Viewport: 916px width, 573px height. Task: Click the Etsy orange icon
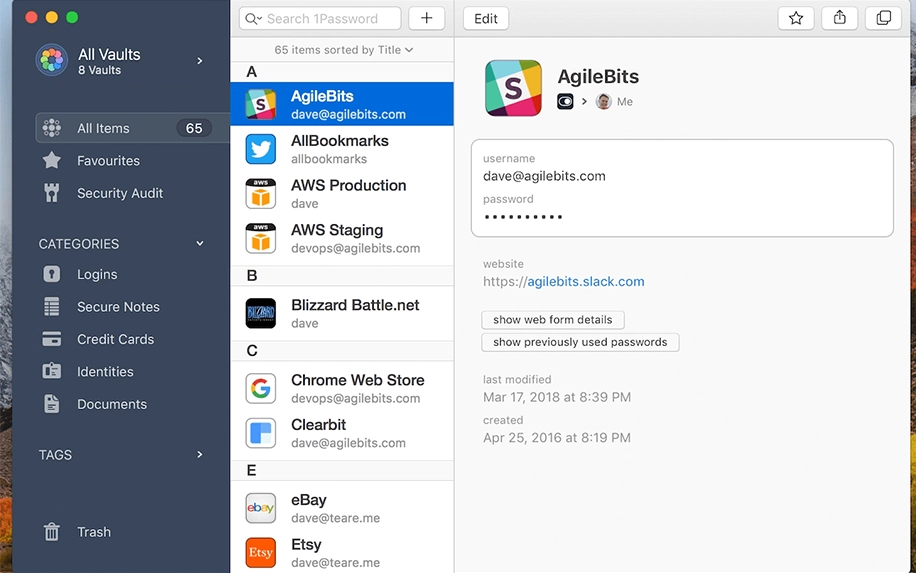[x=261, y=553]
